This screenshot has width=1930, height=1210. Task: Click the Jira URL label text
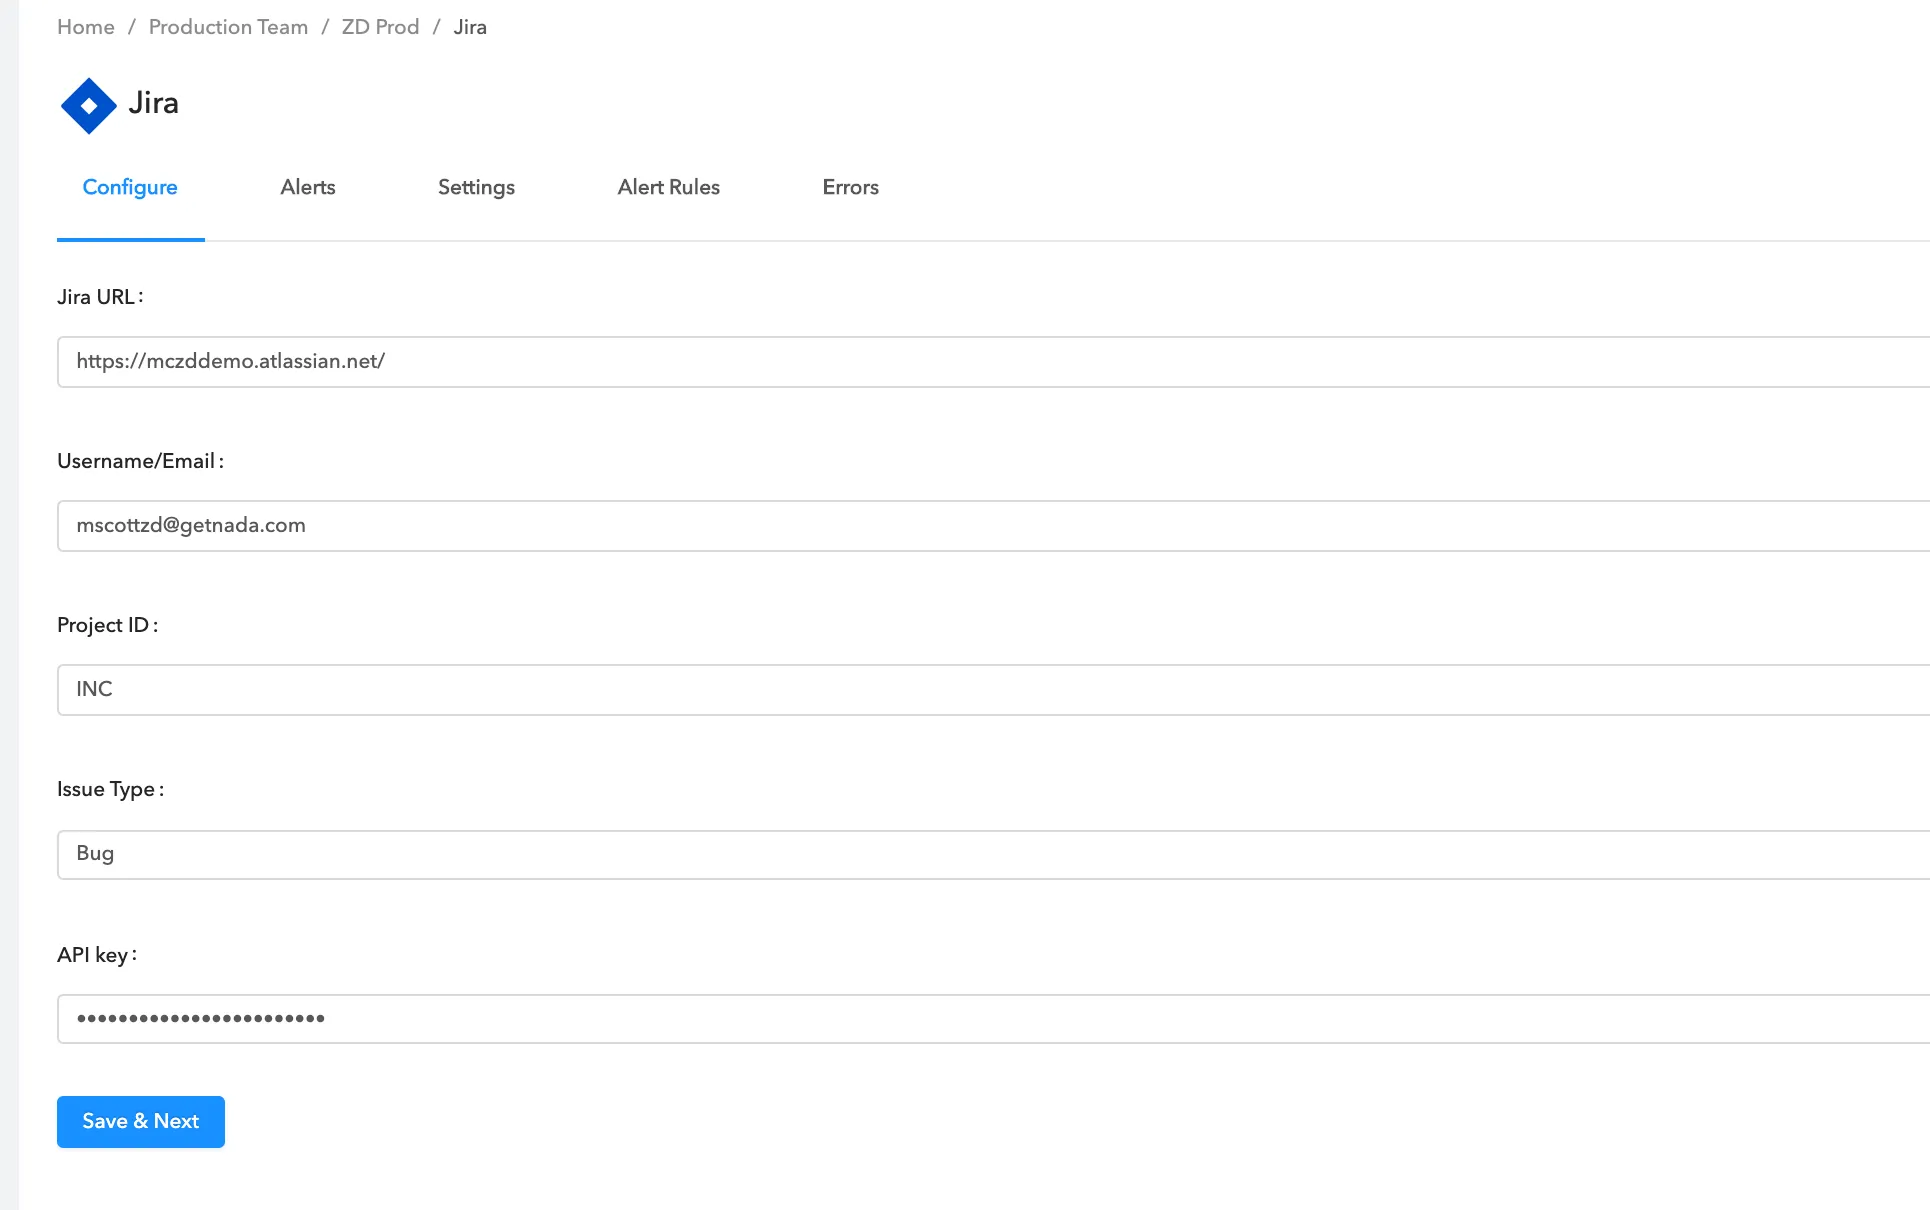(x=99, y=297)
